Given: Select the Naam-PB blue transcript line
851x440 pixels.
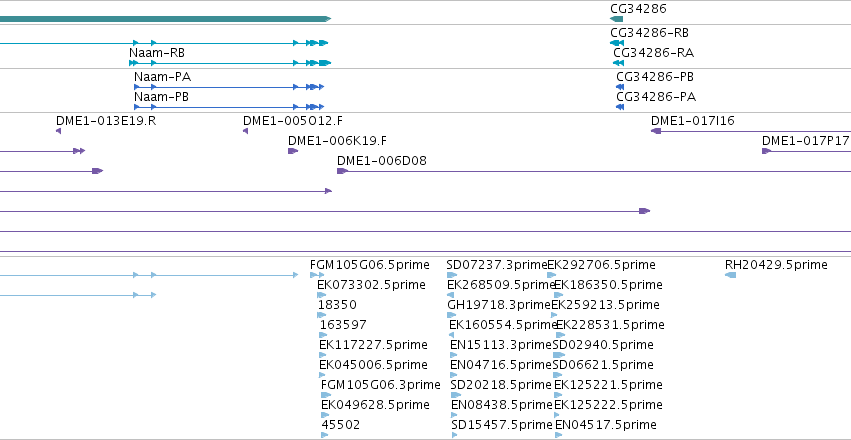Looking at the screenshot, I should pos(229,107).
